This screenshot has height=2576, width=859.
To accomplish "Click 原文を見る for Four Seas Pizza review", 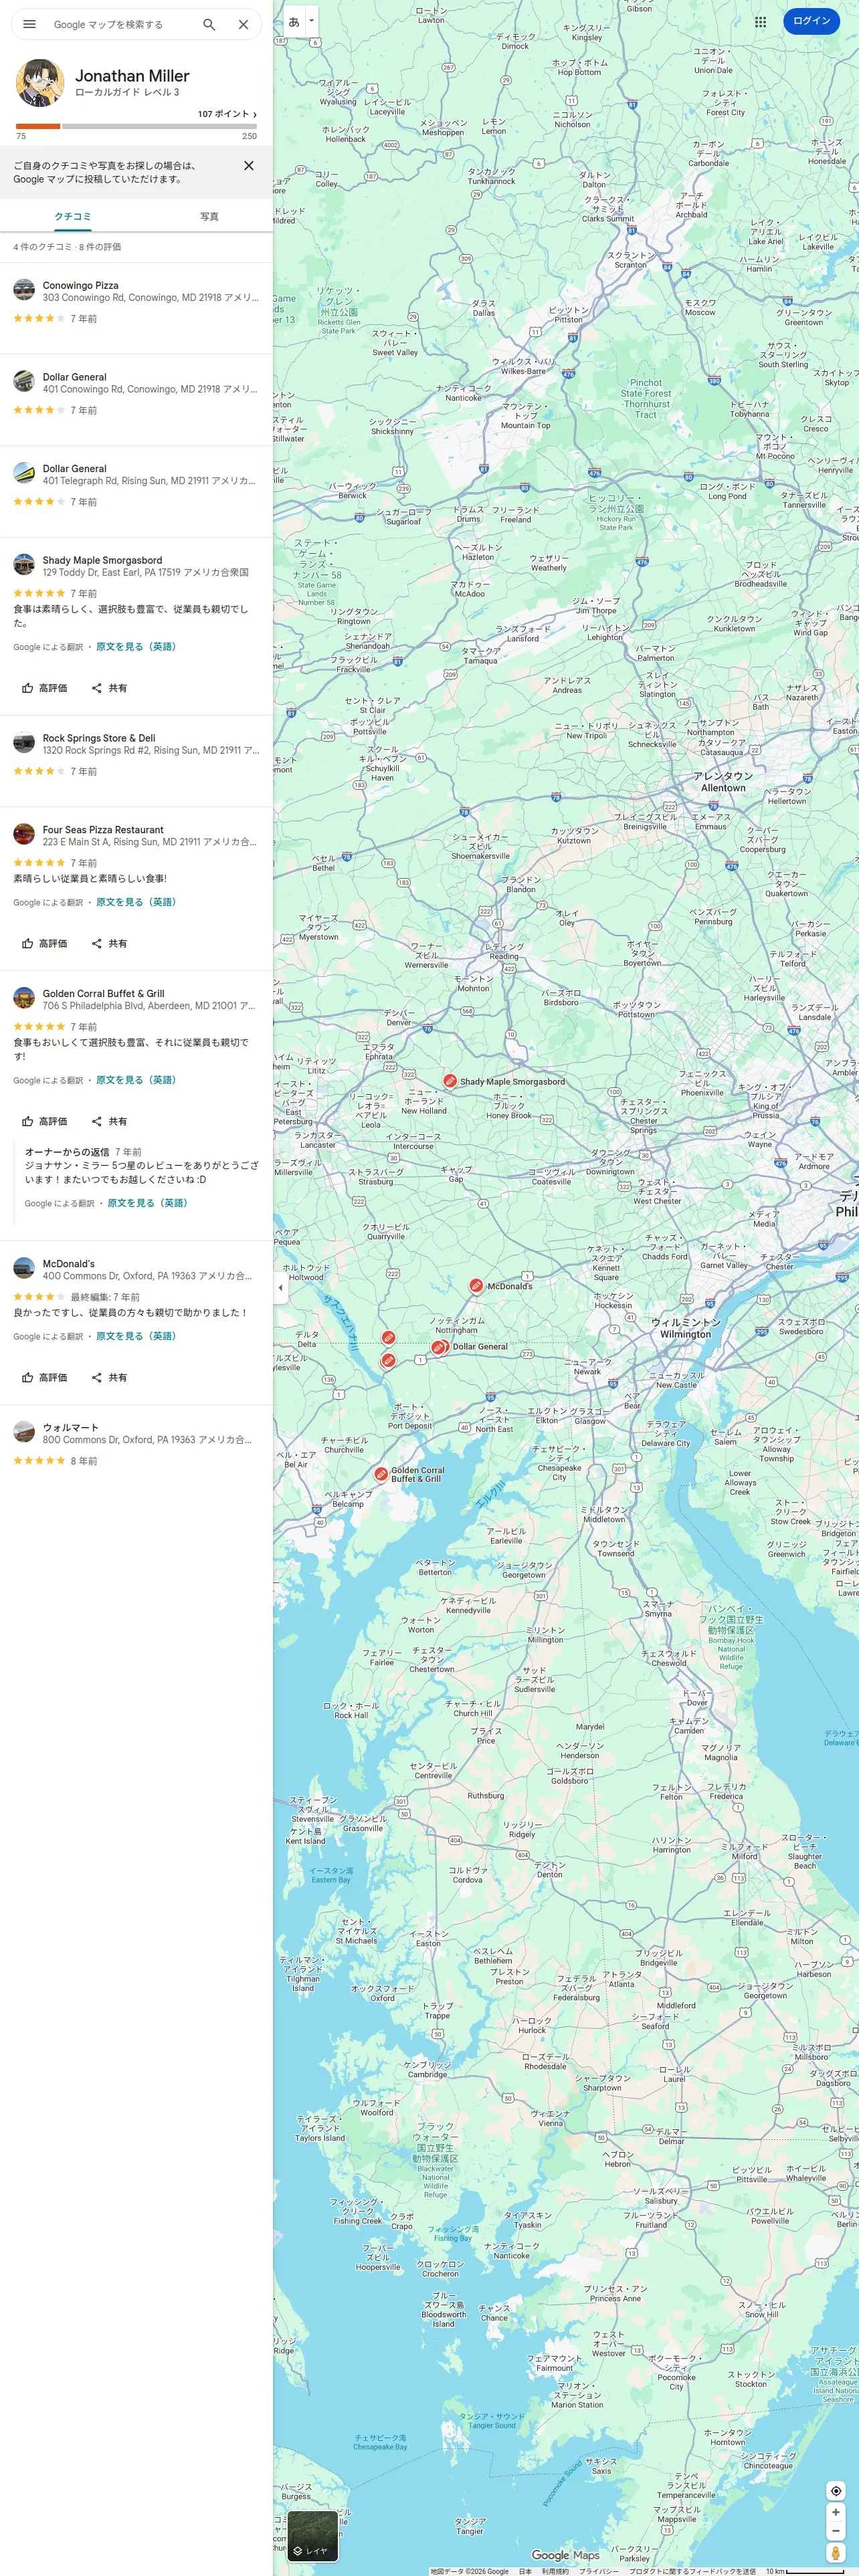I will coord(135,902).
